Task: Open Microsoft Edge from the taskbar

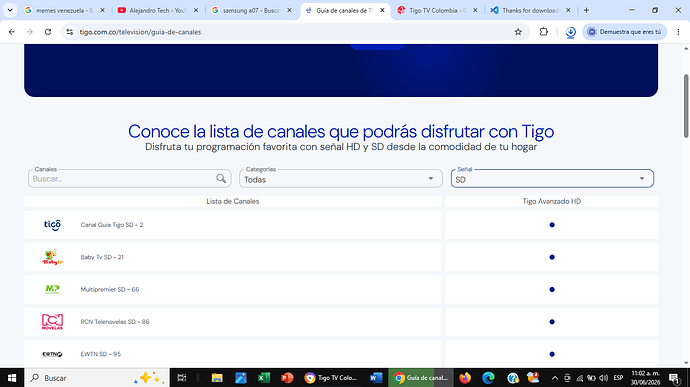Action: click(488, 378)
